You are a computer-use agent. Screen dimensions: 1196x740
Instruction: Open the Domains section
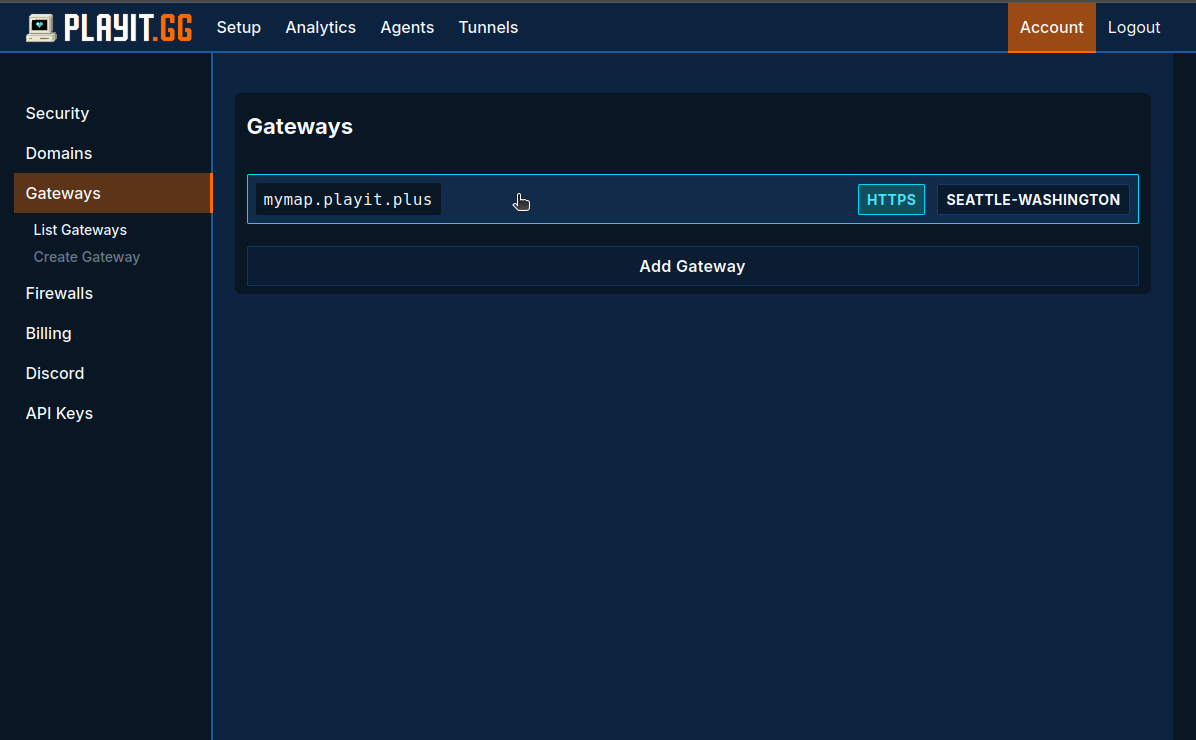pos(59,153)
